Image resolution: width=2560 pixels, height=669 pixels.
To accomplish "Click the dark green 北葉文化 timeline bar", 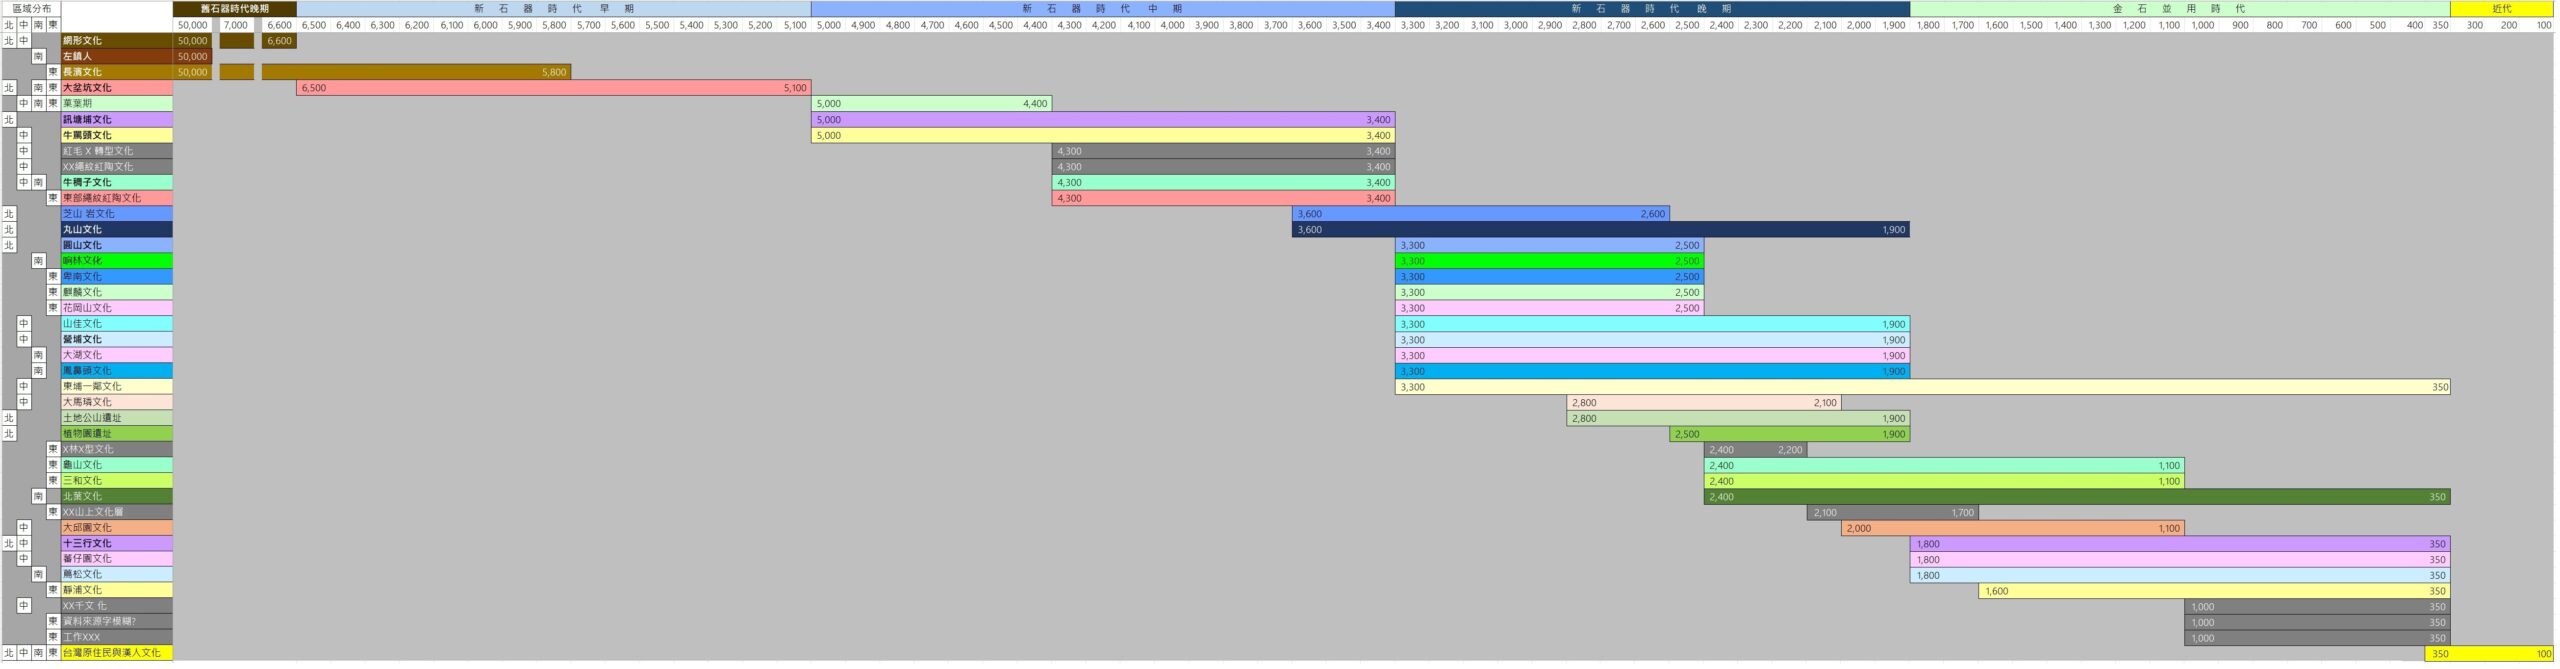I will (2076, 497).
